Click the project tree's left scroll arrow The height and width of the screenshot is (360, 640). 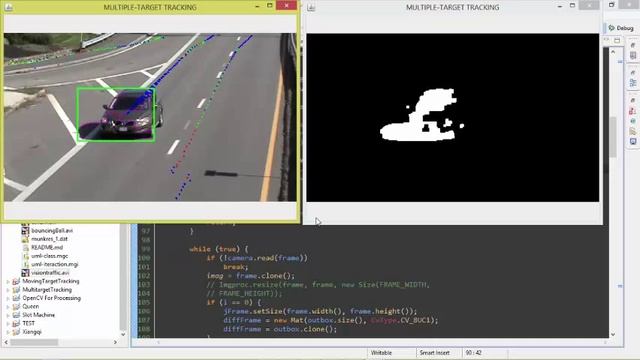(6, 342)
